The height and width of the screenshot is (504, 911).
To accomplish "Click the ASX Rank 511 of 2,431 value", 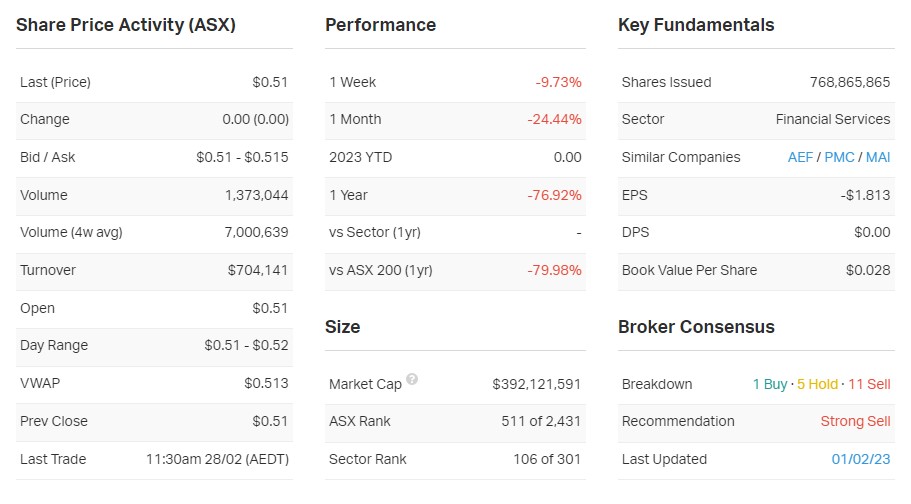I will point(541,421).
